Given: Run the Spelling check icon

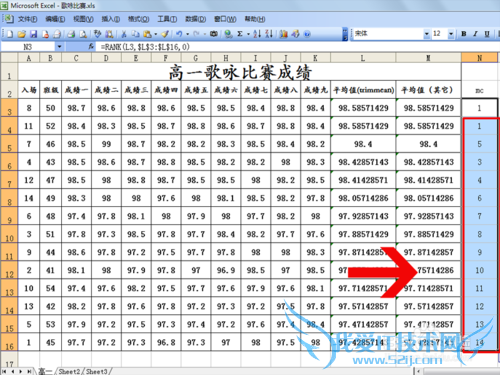Looking at the screenshot, I should coord(97,34).
